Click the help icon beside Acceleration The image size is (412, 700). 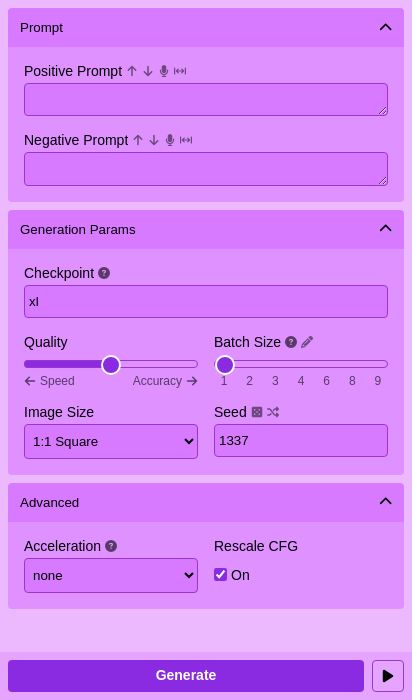111,546
